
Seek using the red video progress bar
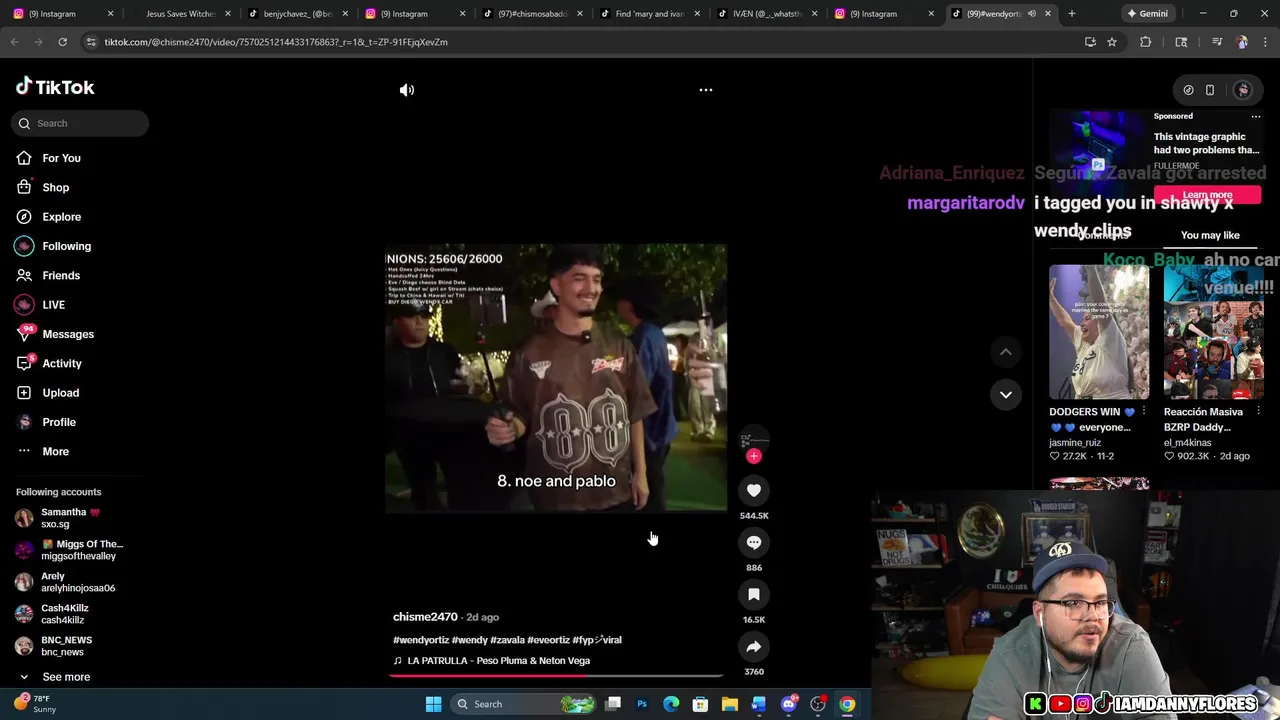(556, 675)
